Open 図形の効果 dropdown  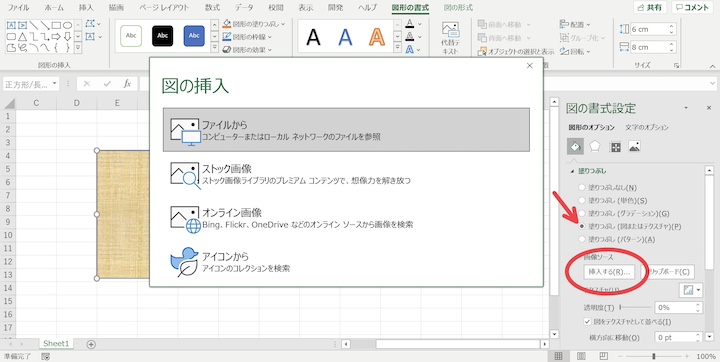(x=248, y=50)
